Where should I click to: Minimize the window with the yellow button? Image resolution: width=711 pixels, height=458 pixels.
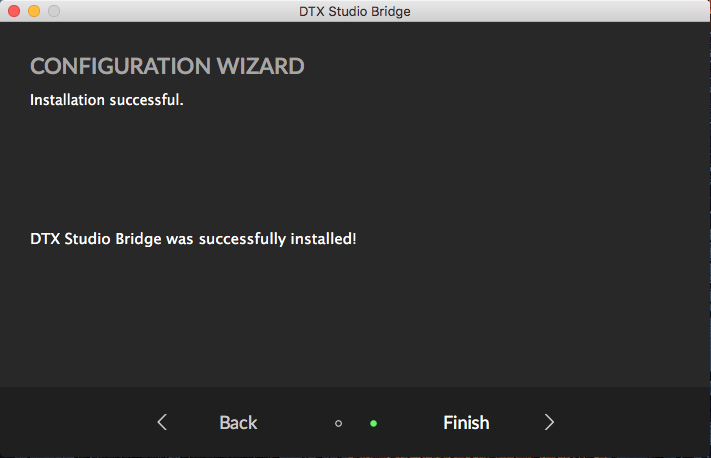tap(34, 11)
